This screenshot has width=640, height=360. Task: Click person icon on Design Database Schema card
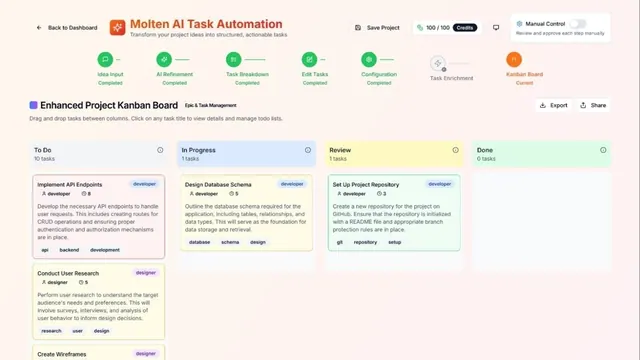coord(191,194)
